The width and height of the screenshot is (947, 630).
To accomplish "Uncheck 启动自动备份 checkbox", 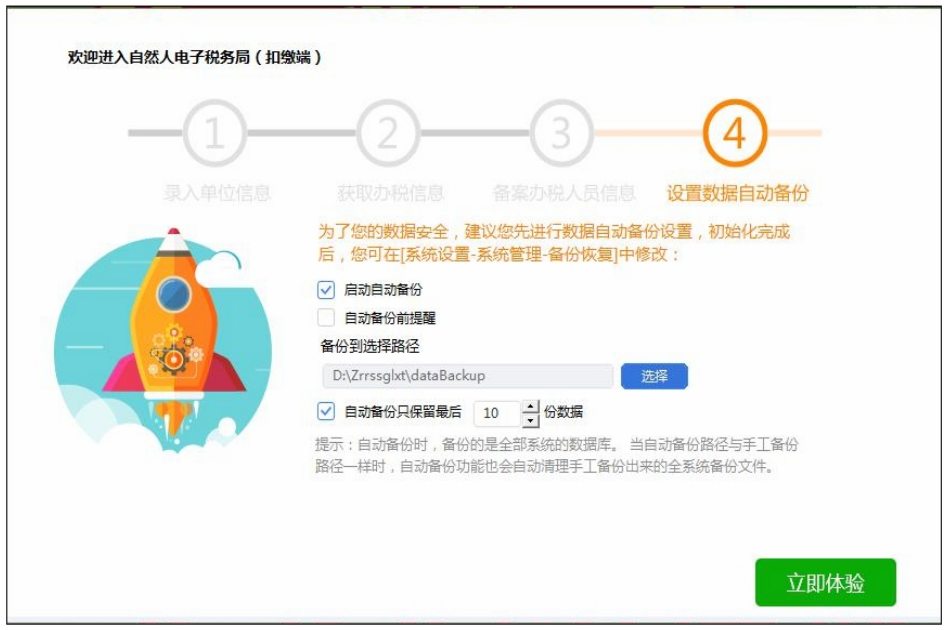I will pos(326,290).
